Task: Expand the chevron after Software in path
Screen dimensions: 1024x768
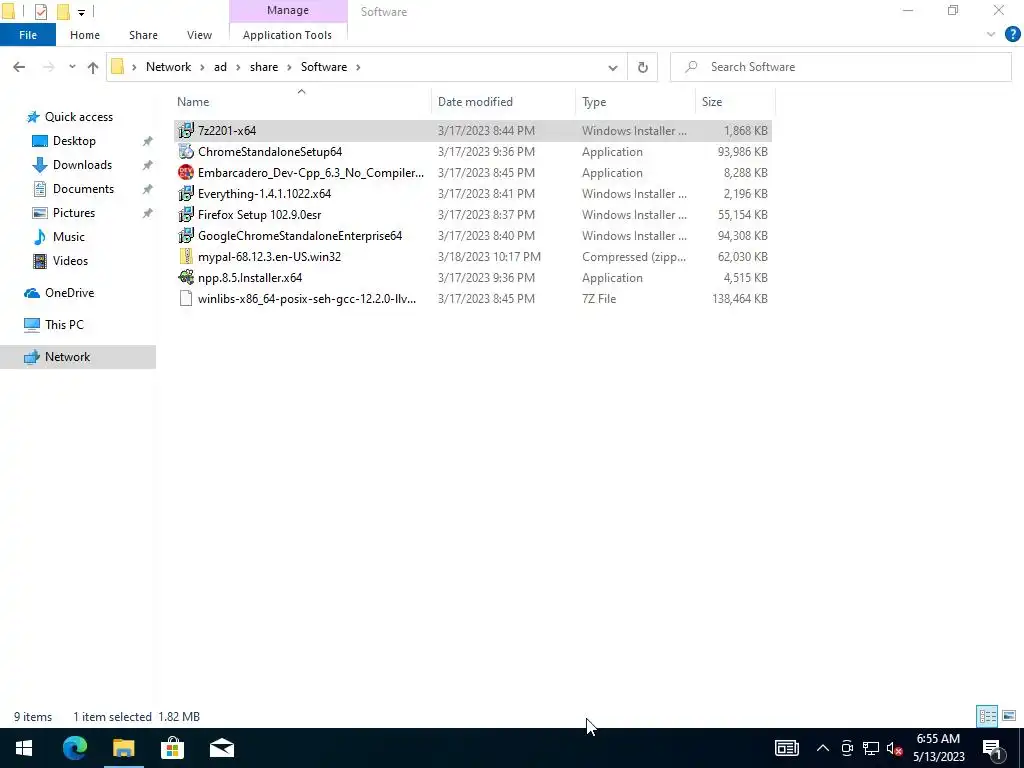Action: click(358, 67)
